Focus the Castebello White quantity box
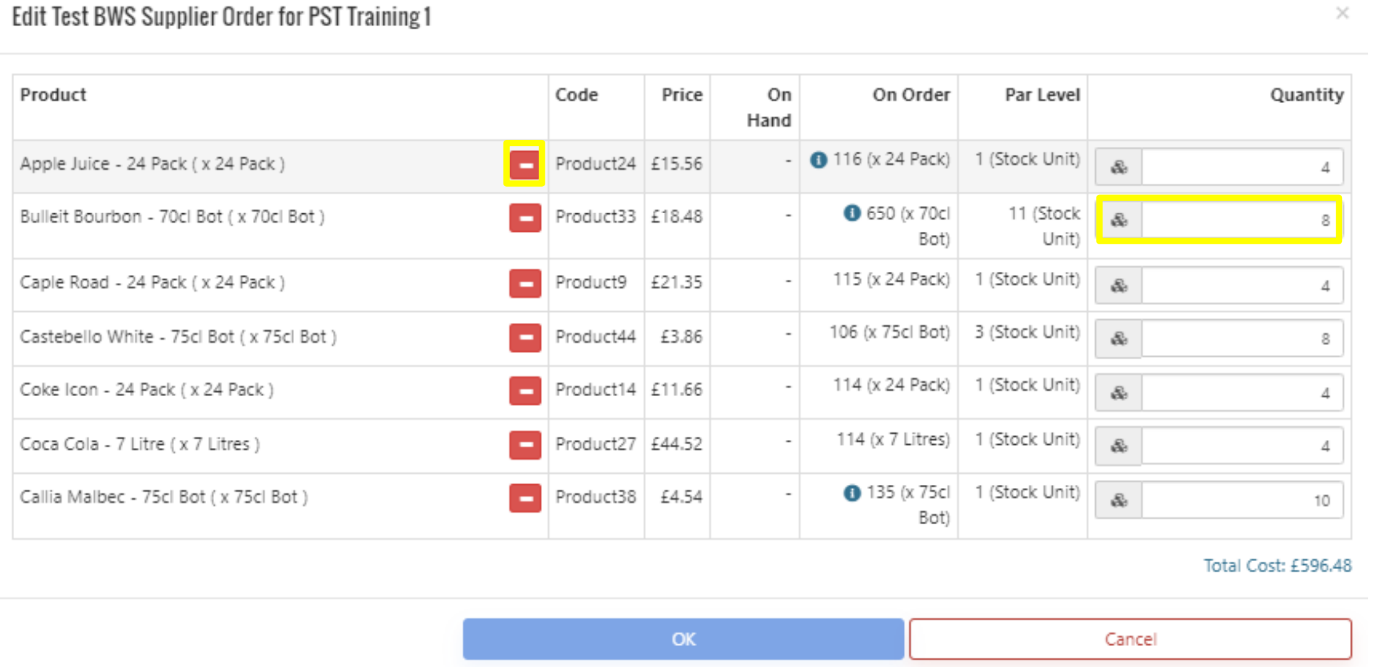Image resolution: width=1375 pixels, height=667 pixels. 1240,340
